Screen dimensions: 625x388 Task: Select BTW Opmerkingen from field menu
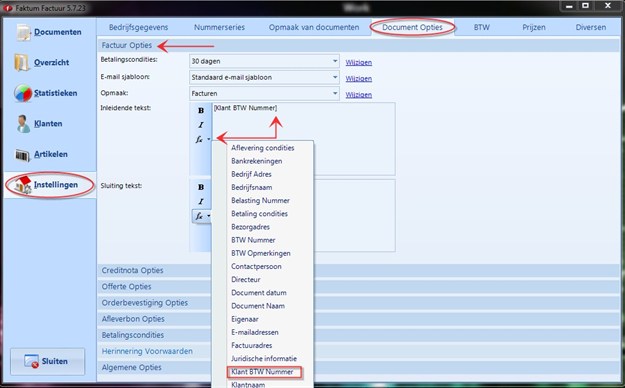coord(261,253)
